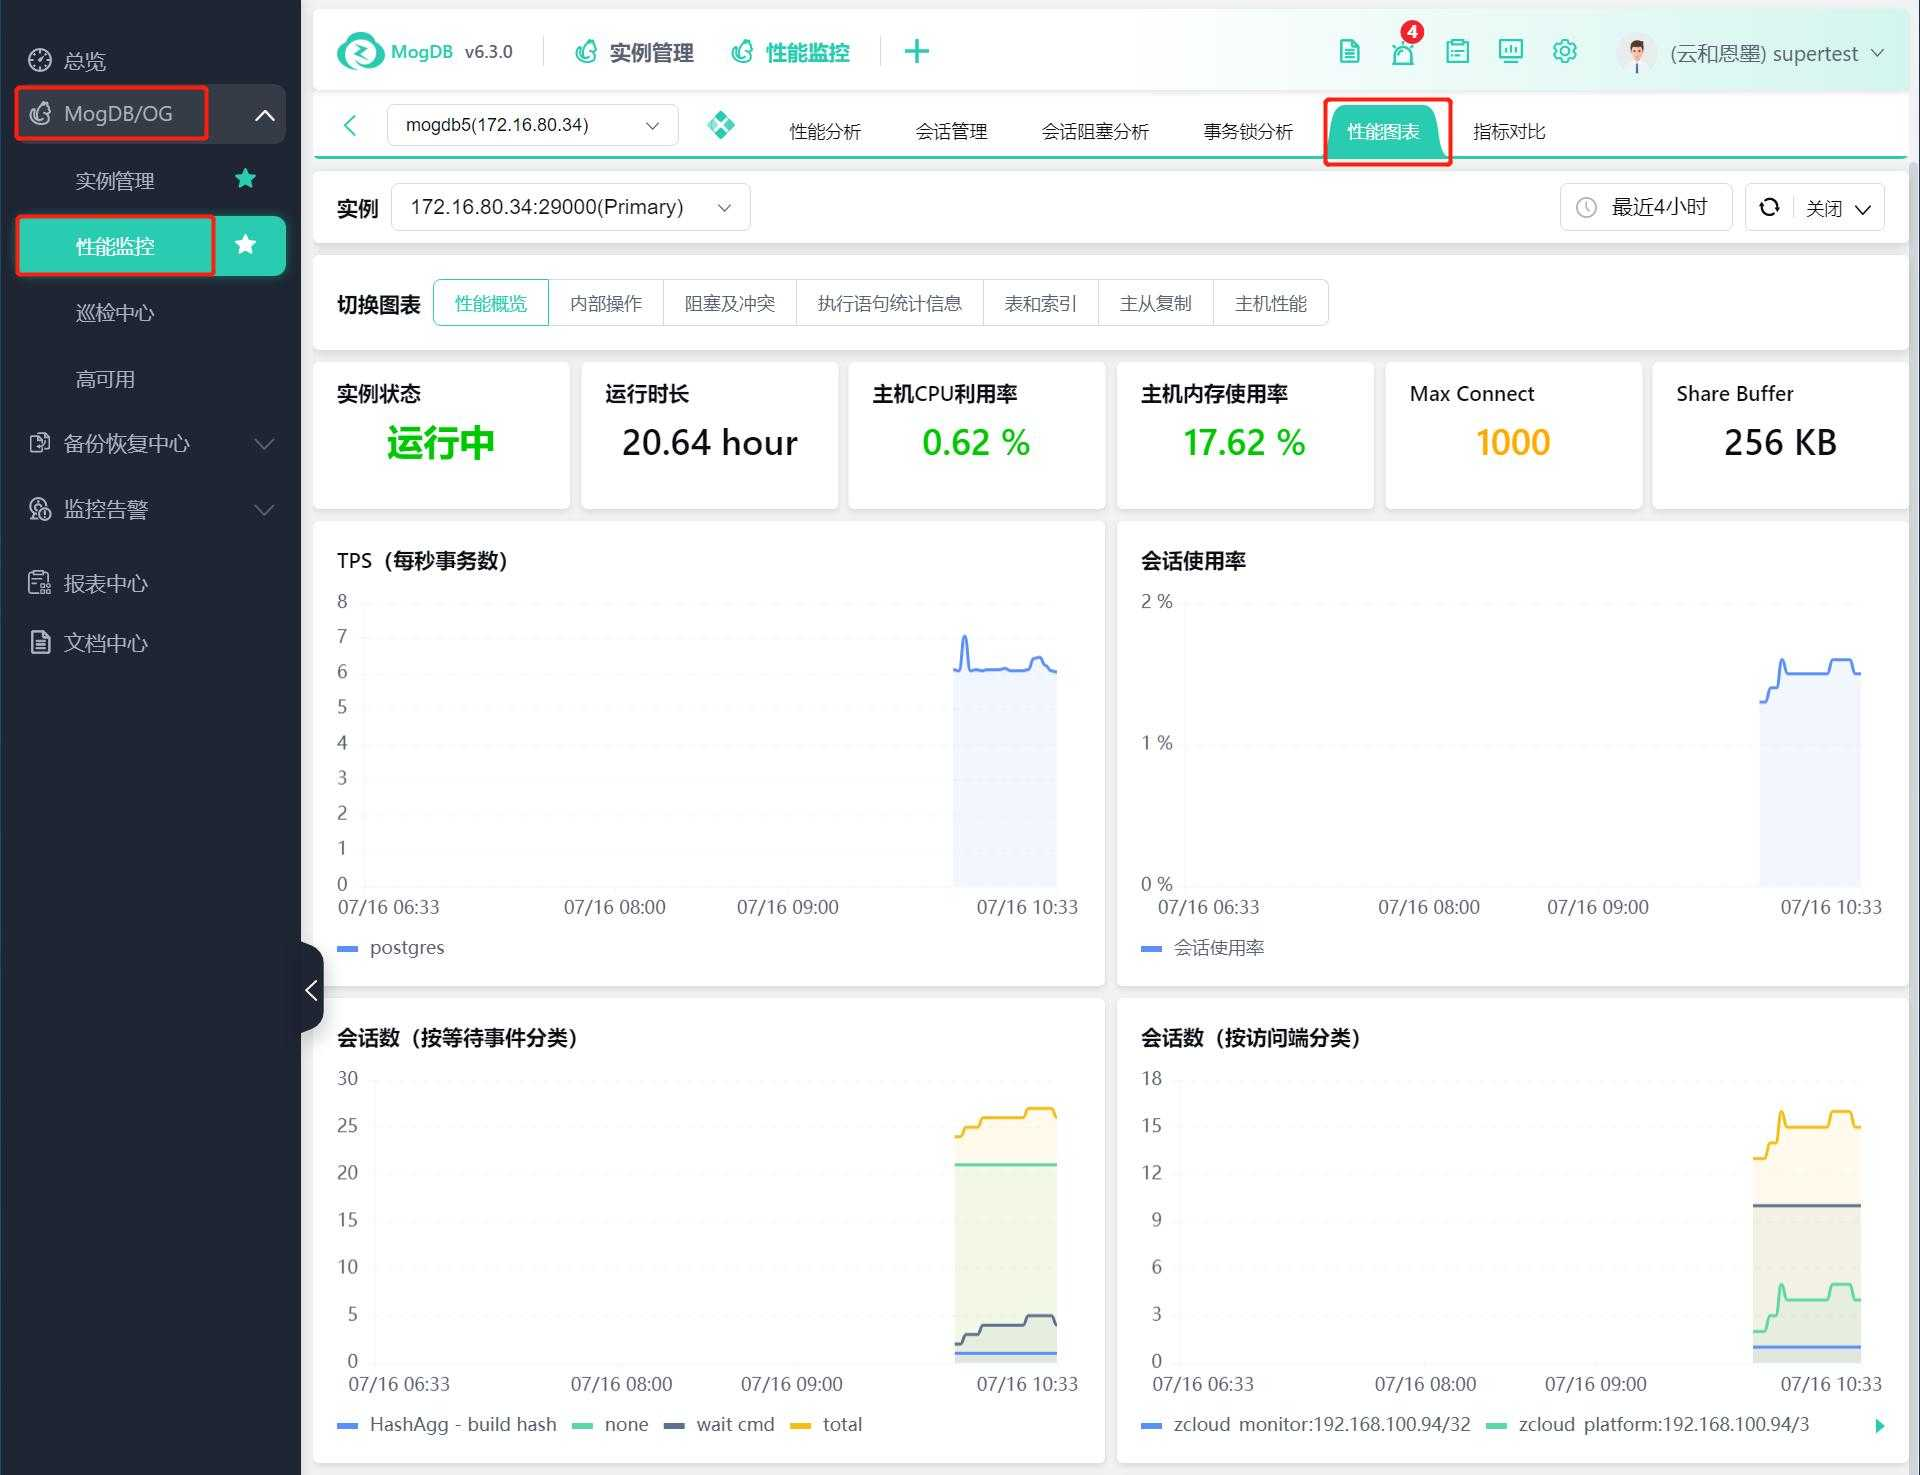Toggle the 会话使用率 legend entry
The image size is (1920, 1475).
click(1203, 947)
